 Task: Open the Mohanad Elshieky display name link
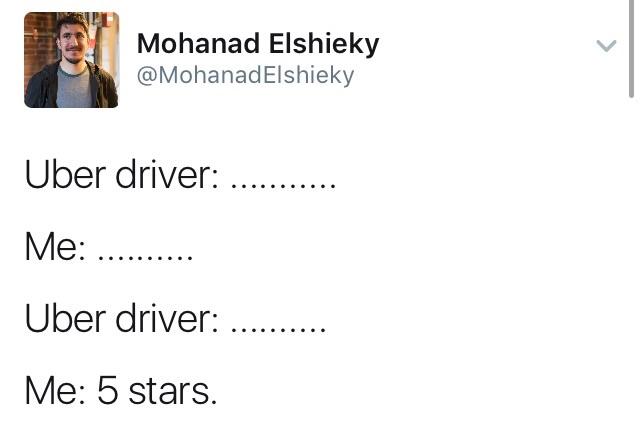257,44
